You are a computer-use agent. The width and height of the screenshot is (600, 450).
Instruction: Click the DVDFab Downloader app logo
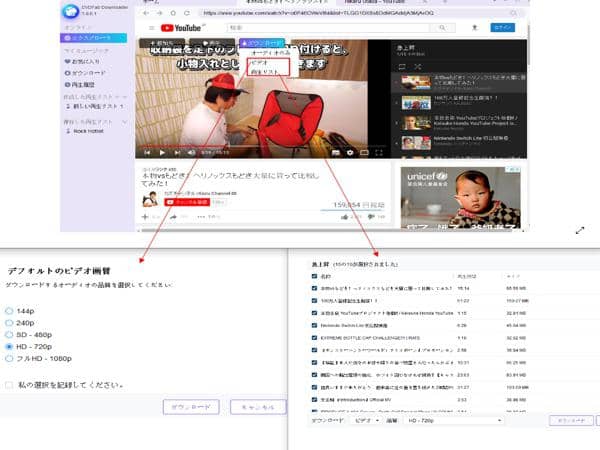70,13
